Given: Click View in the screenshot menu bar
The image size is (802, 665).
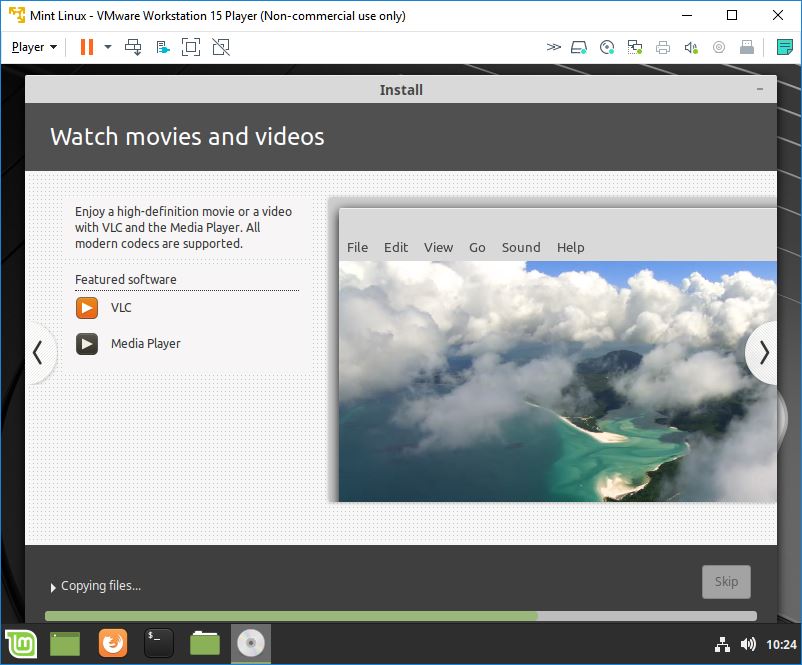Looking at the screenshot, I should click(x=438, y=248).
